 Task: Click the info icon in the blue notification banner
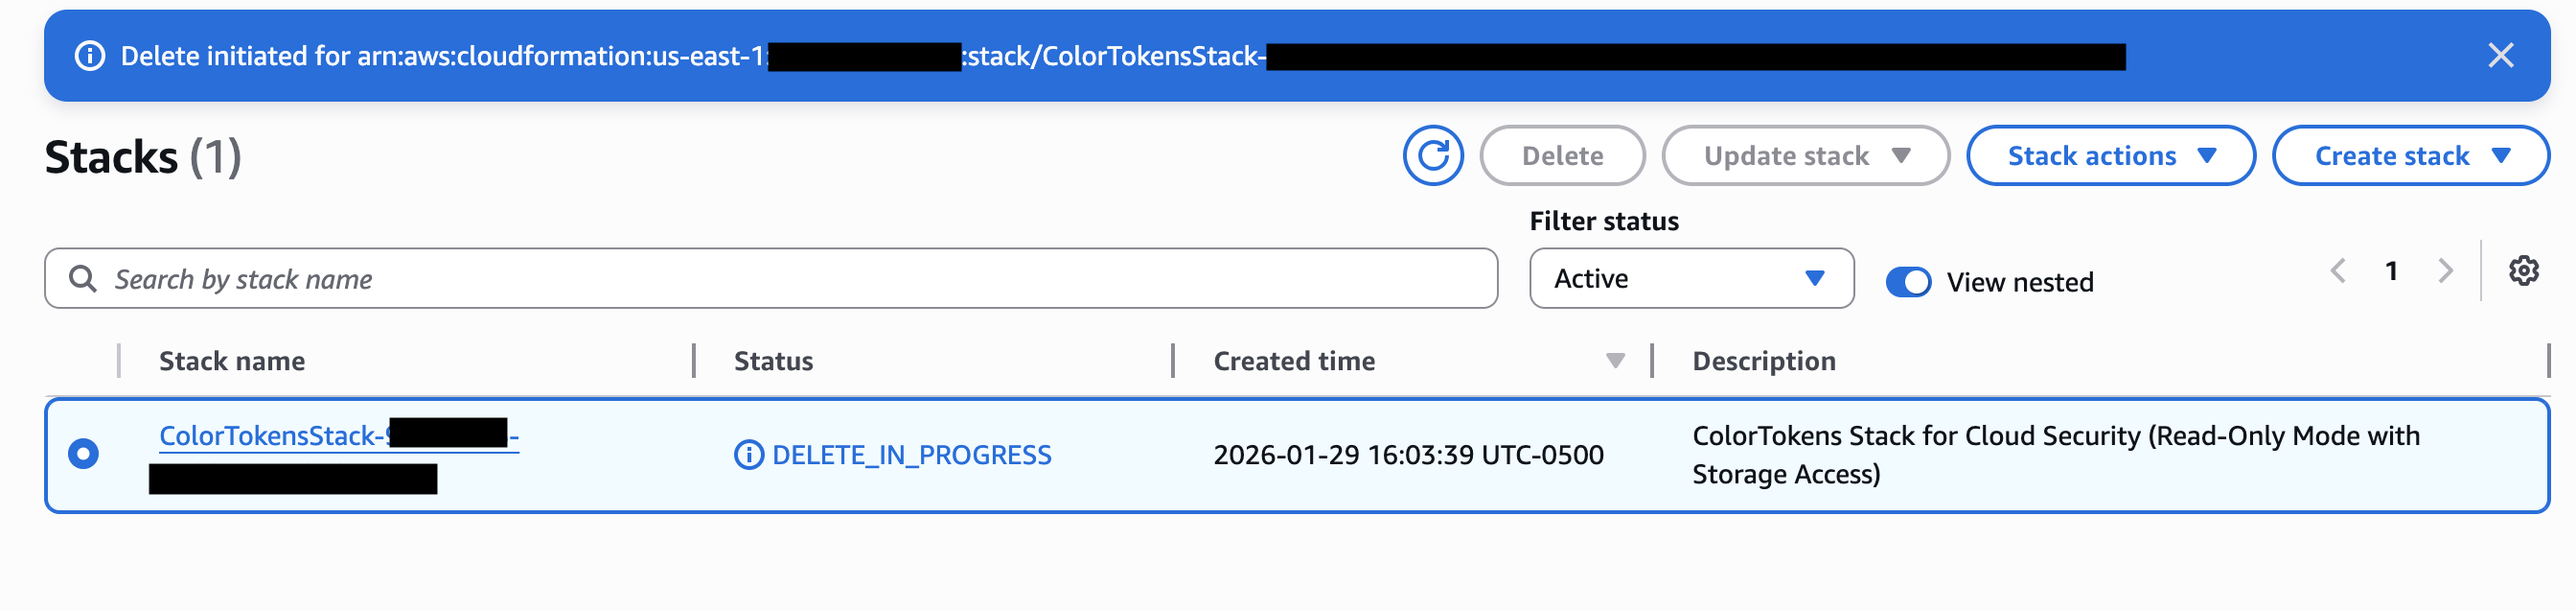point(90,56)
